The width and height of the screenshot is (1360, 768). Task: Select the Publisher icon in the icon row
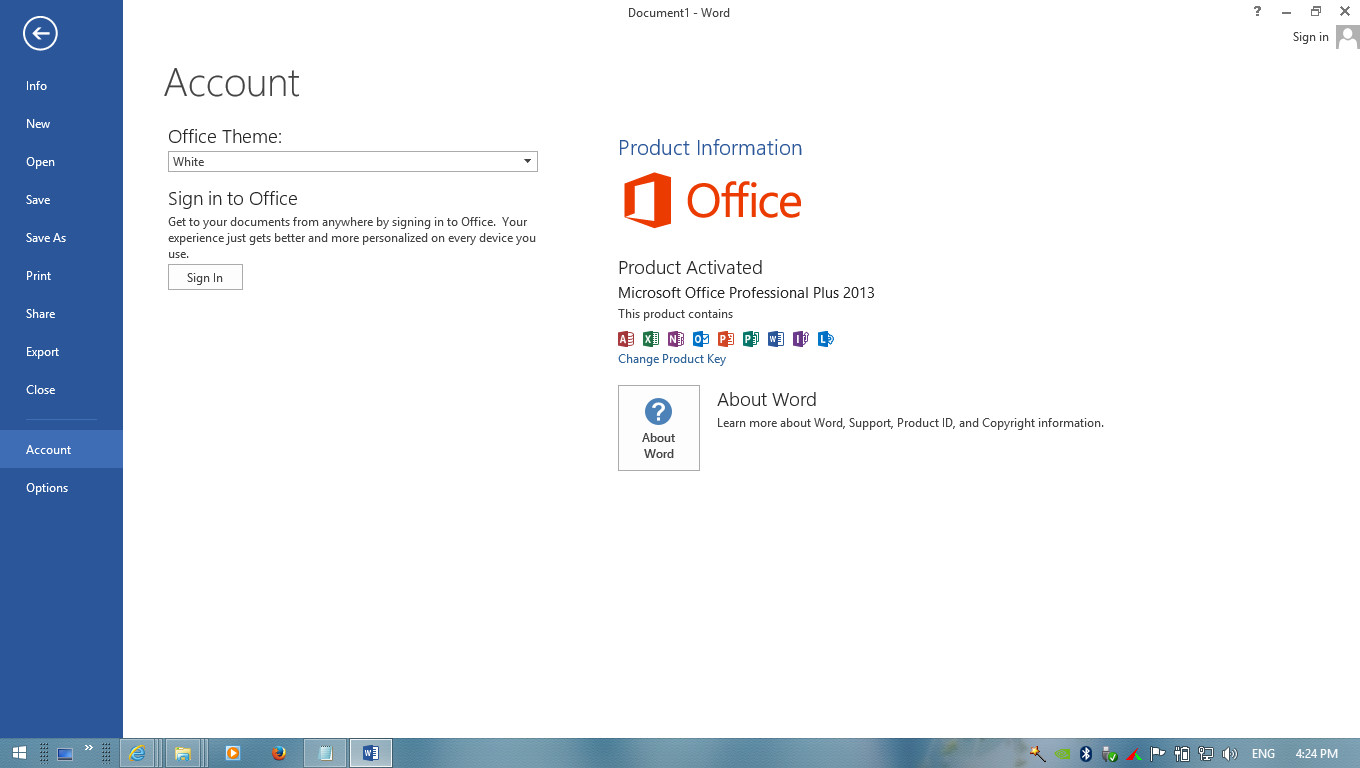point(751,339)
